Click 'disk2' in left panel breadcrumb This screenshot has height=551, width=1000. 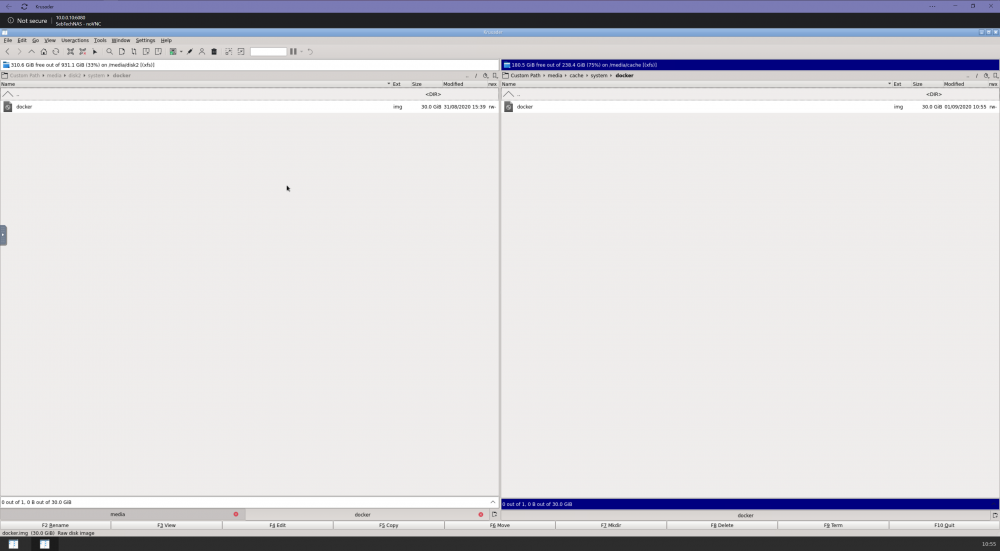tap(75, 75)
